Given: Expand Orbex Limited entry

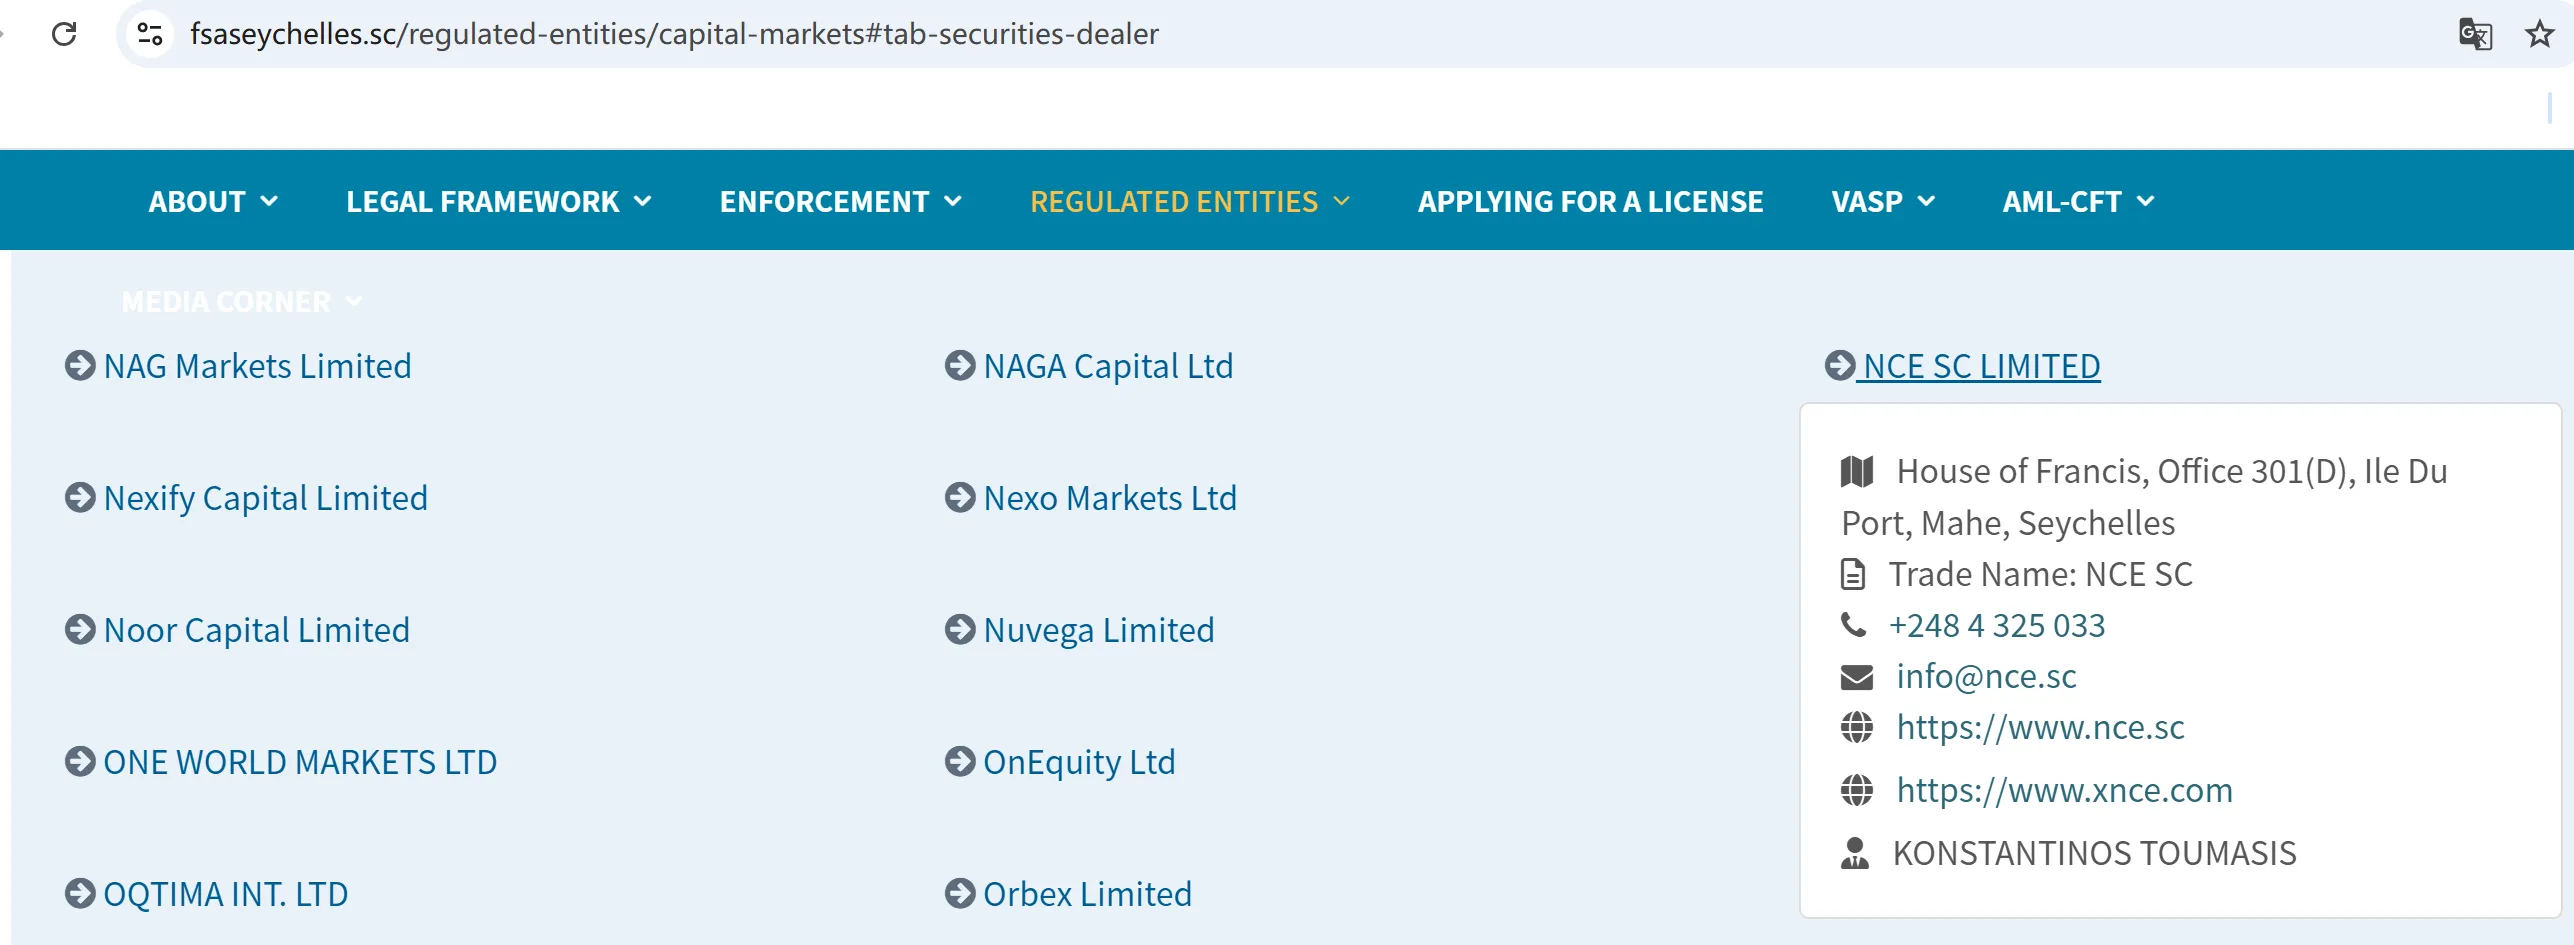Looking at the screenshot, I should point(1087,895).
